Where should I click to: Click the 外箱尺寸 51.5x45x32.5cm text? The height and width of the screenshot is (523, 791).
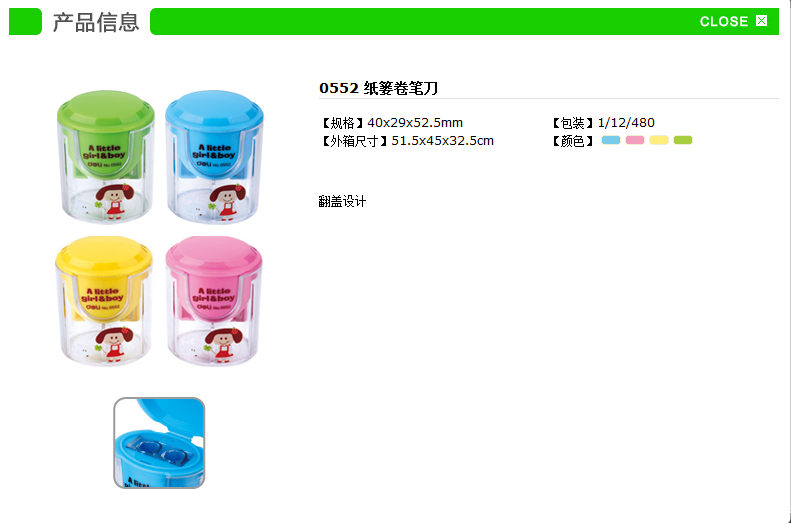click(407, 141)
